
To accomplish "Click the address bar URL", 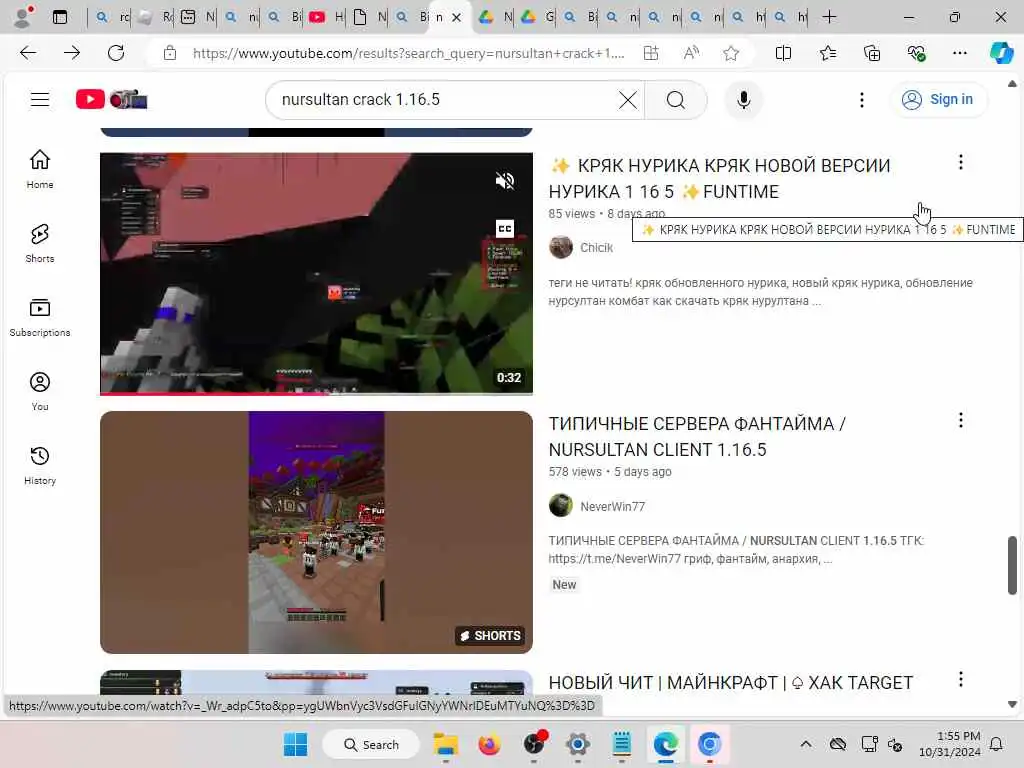I will 408,53.
